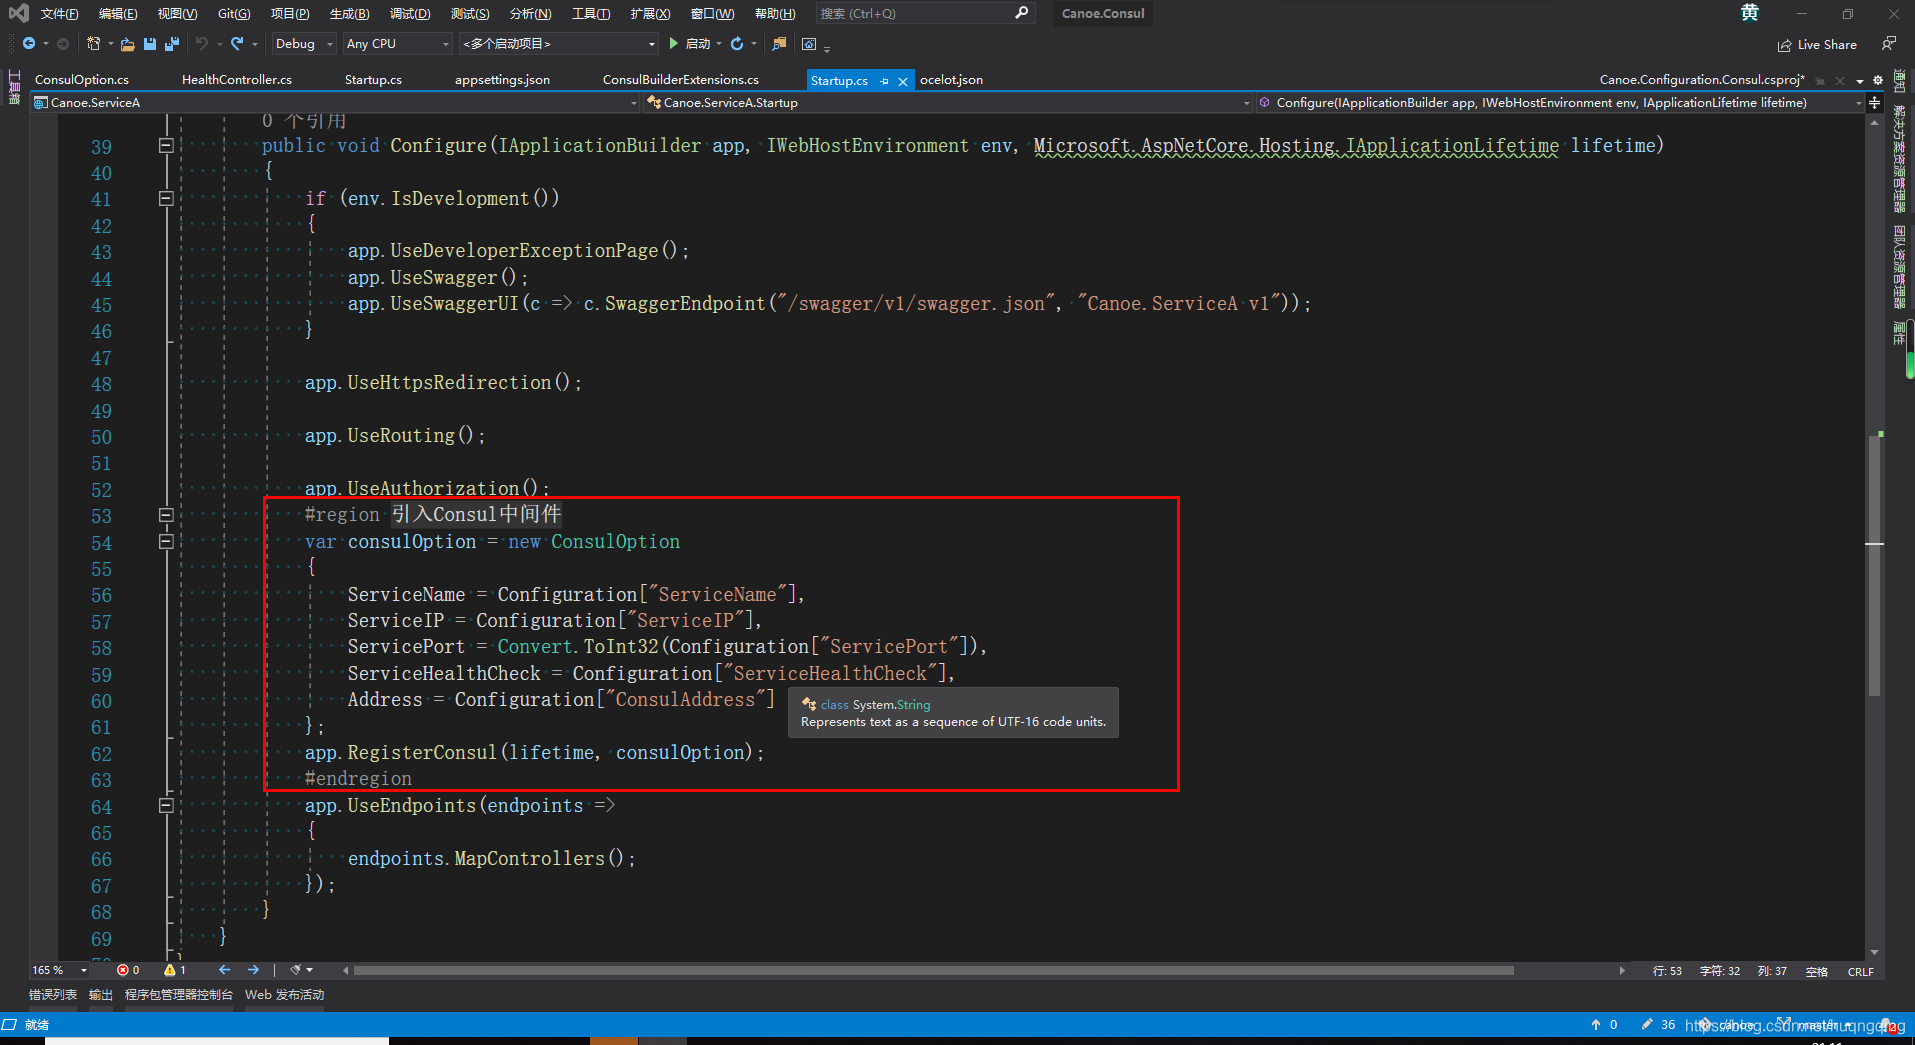
Task: Switch to the ConsulOption.cs tab
Action: (82, 80)
